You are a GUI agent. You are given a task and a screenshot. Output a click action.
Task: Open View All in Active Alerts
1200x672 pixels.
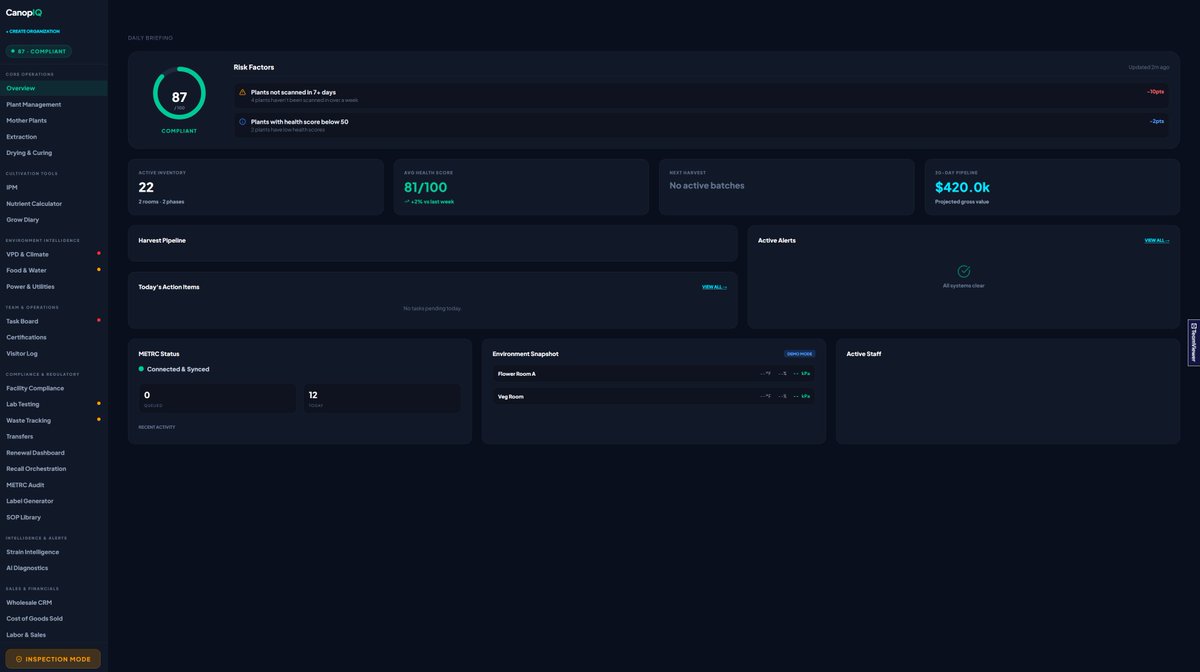pyautogui.click(x=1157, y=240)
